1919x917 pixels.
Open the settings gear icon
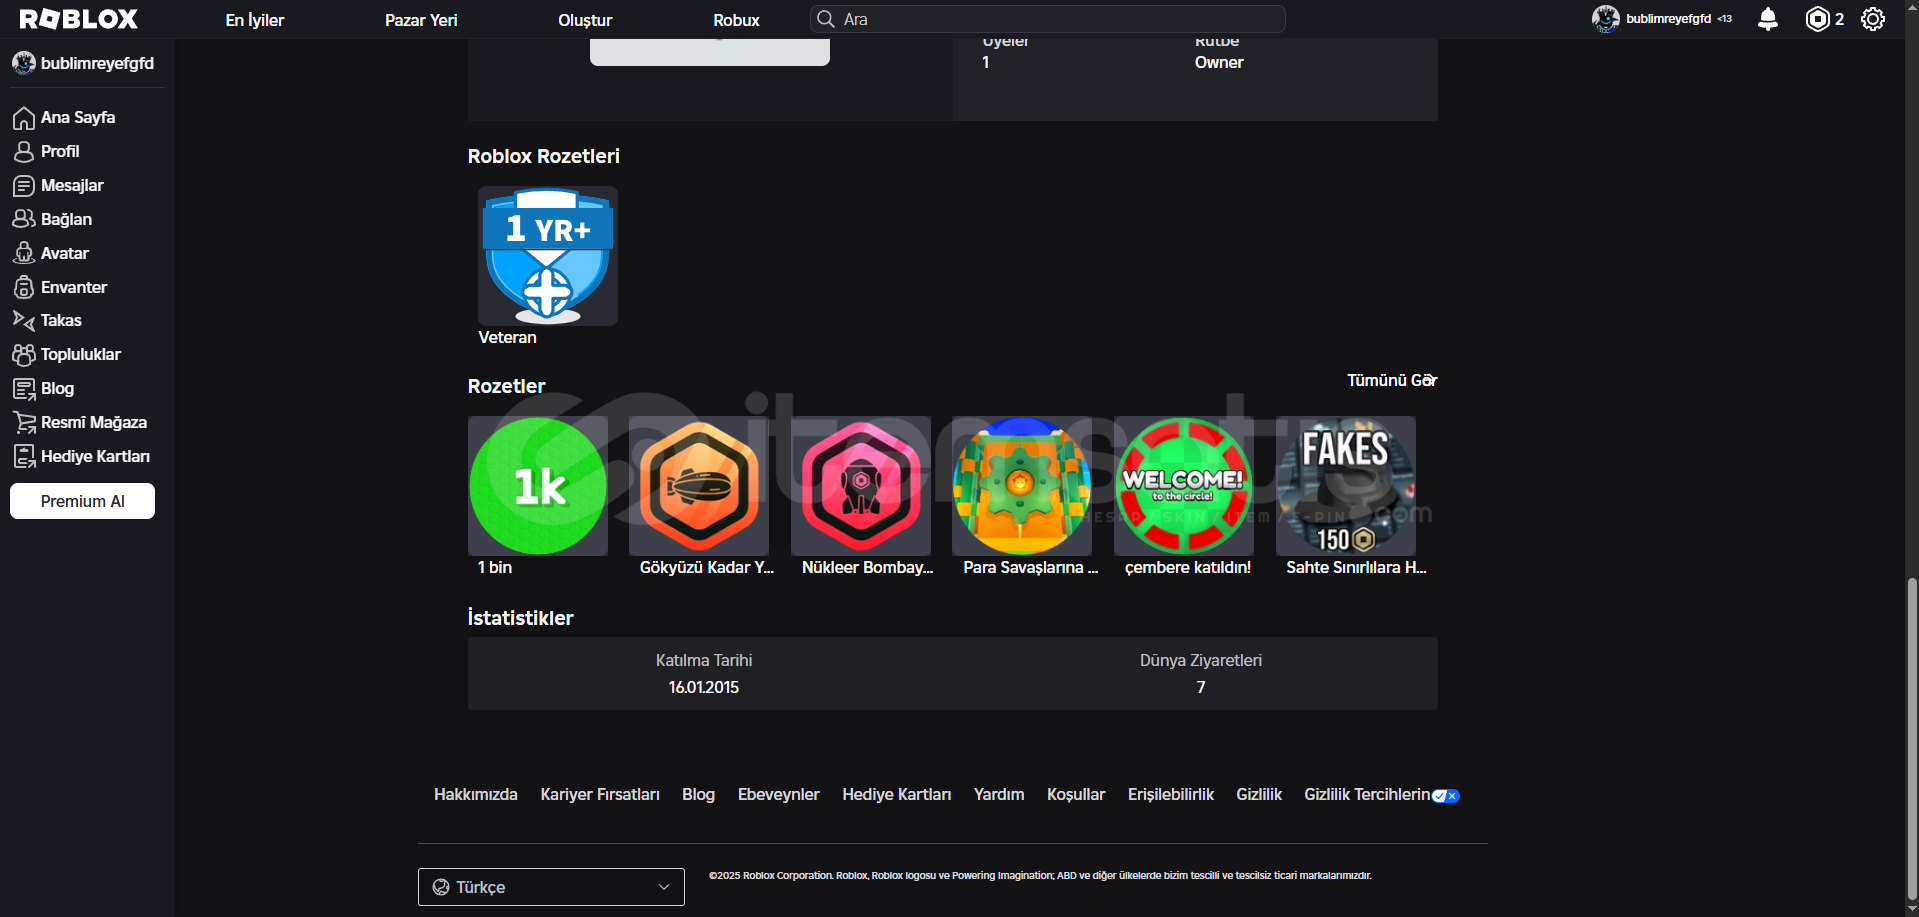click(x=1873, y=19)
